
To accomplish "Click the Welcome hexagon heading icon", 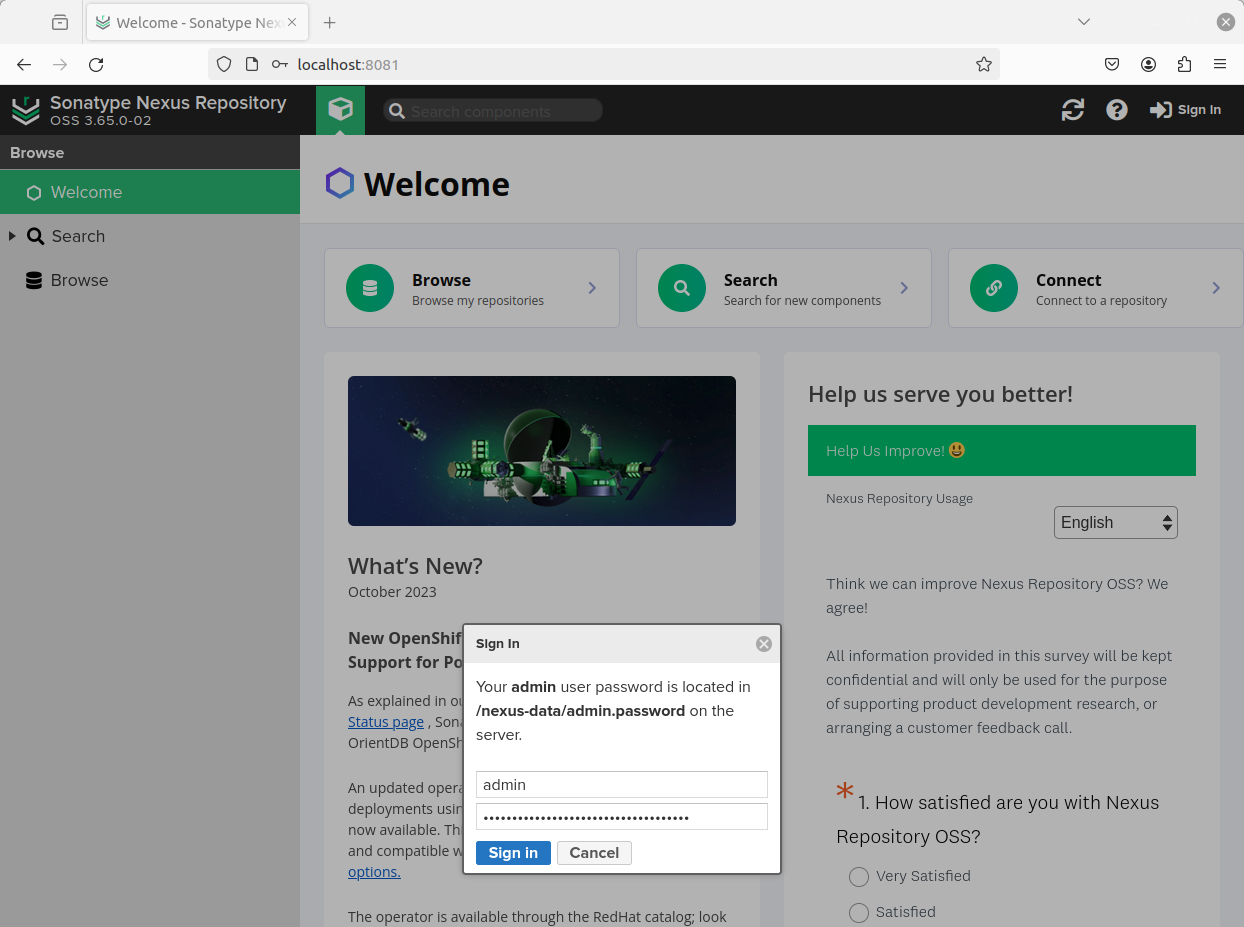I will (340, 184).
